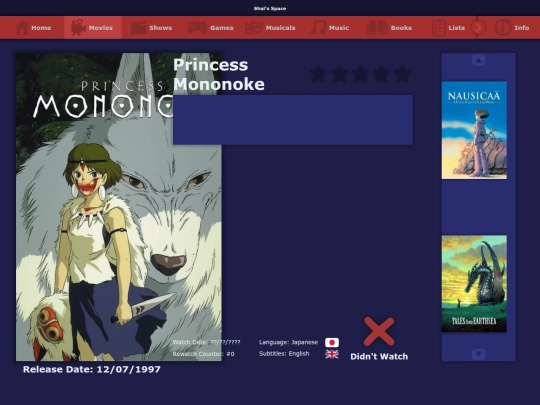This screenshot has height=405, width=540.
Task: Open the Home tab label
Action: [41, 28]
